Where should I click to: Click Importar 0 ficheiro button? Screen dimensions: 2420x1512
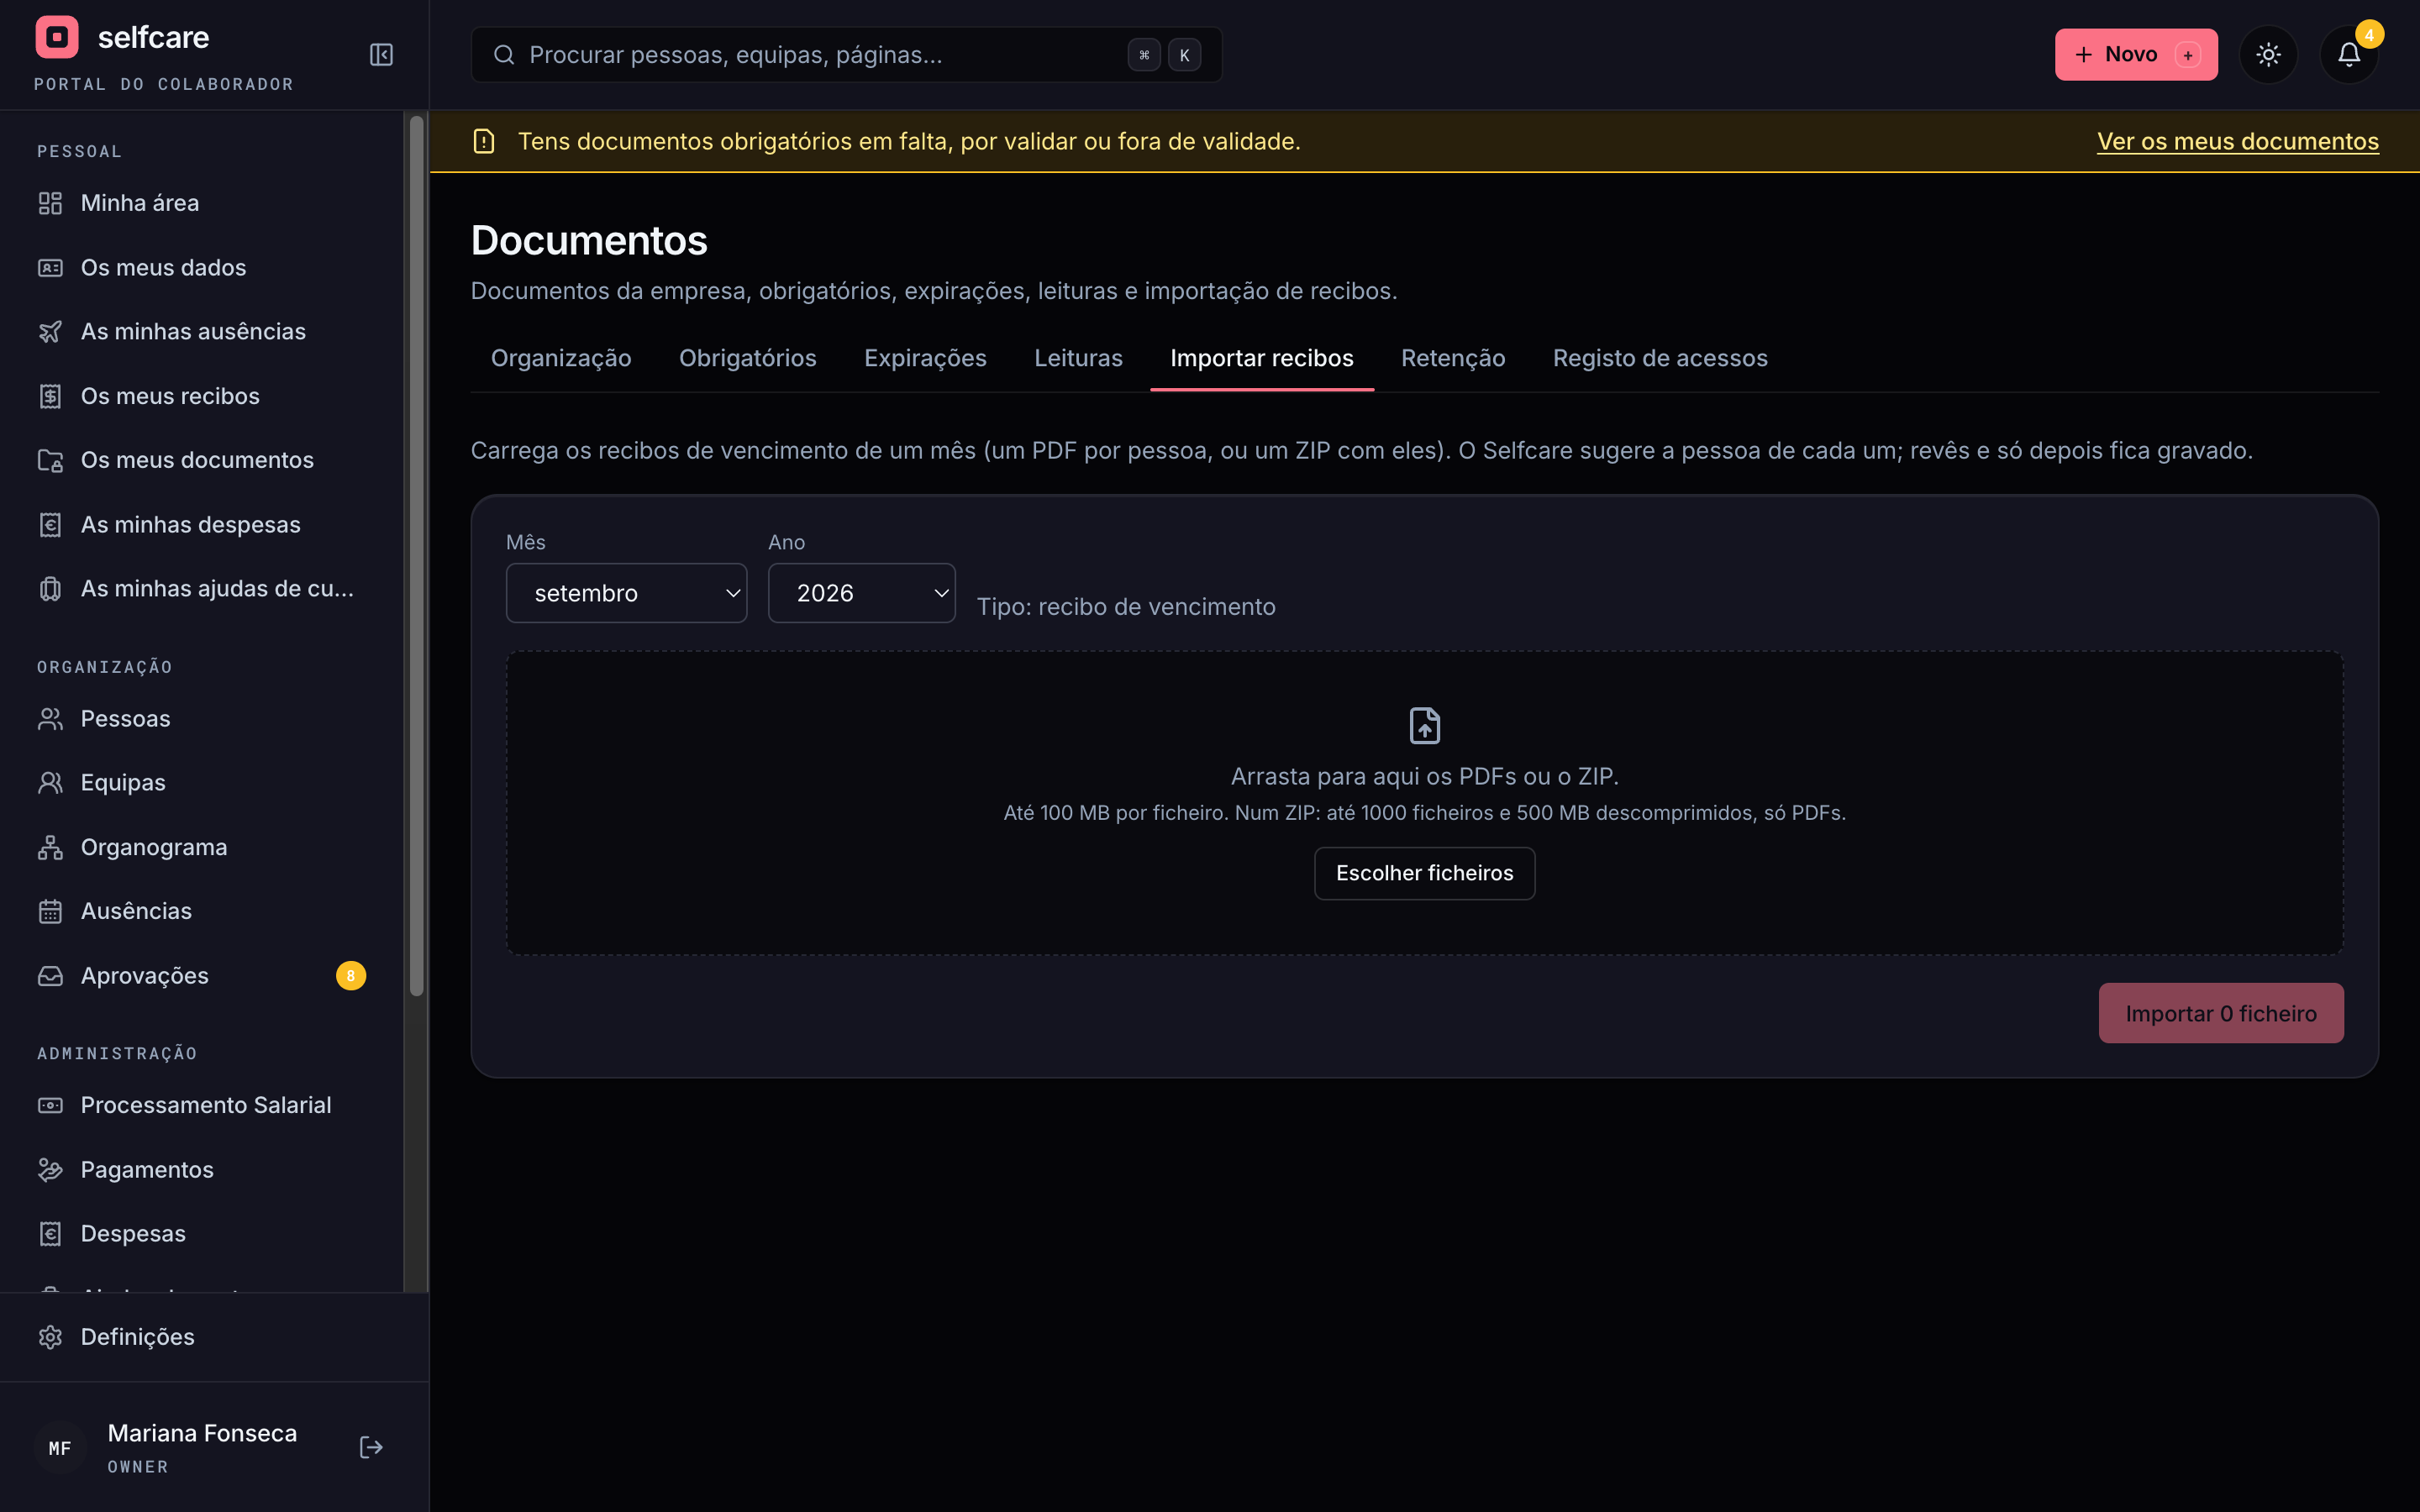pyautogui.click(x=2220, y=1013)
